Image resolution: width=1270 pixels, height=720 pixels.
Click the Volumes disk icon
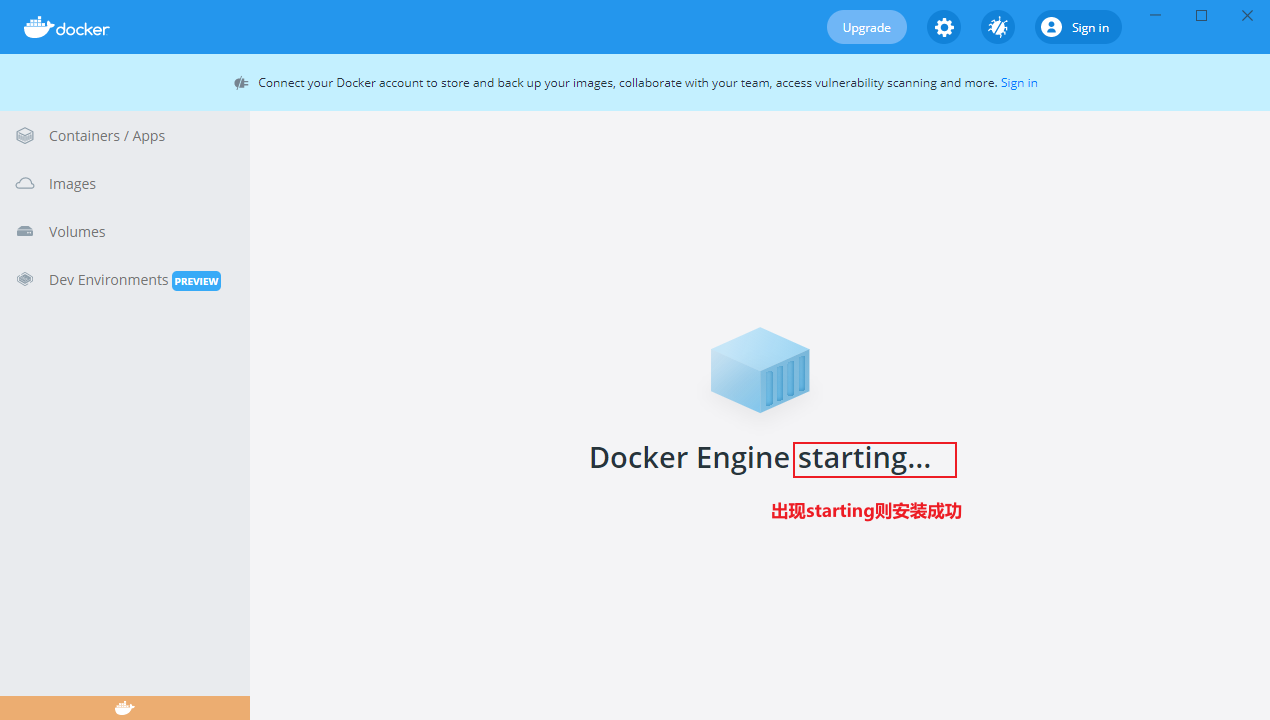[25, 231]
